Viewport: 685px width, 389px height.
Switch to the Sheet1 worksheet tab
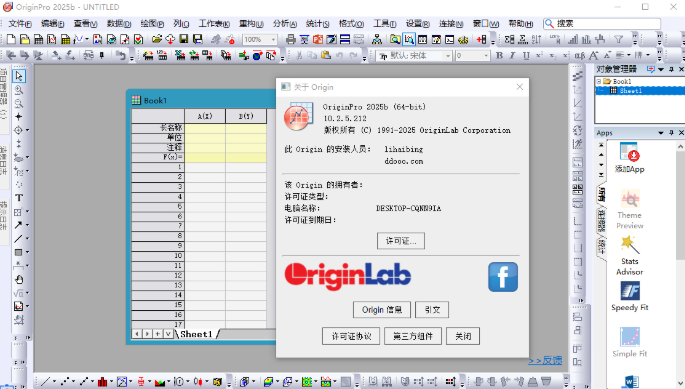click(196, 334)
